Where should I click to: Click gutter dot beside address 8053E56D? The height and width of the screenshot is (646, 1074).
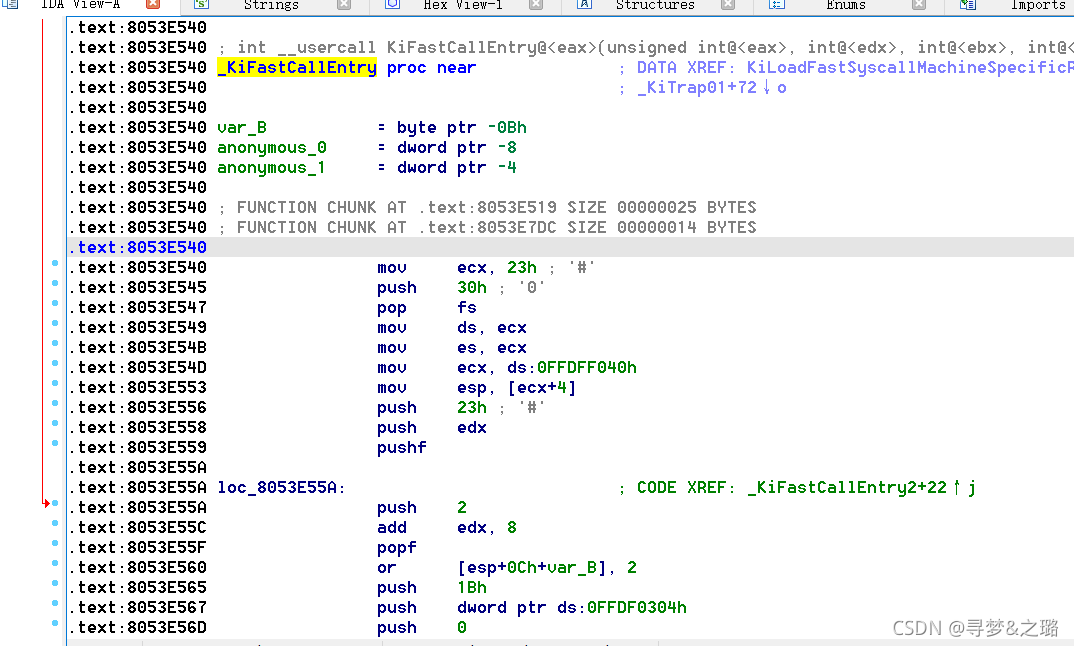click(55, 623)
